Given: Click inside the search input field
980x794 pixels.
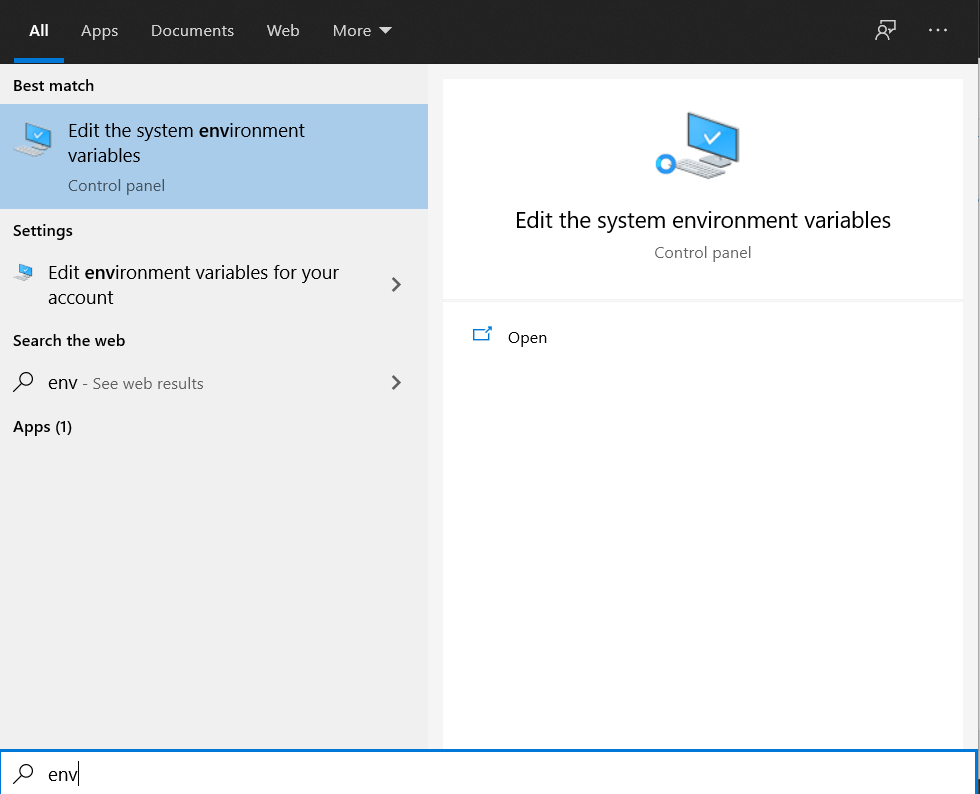Looking at the screenshot, I should [200, 774].
